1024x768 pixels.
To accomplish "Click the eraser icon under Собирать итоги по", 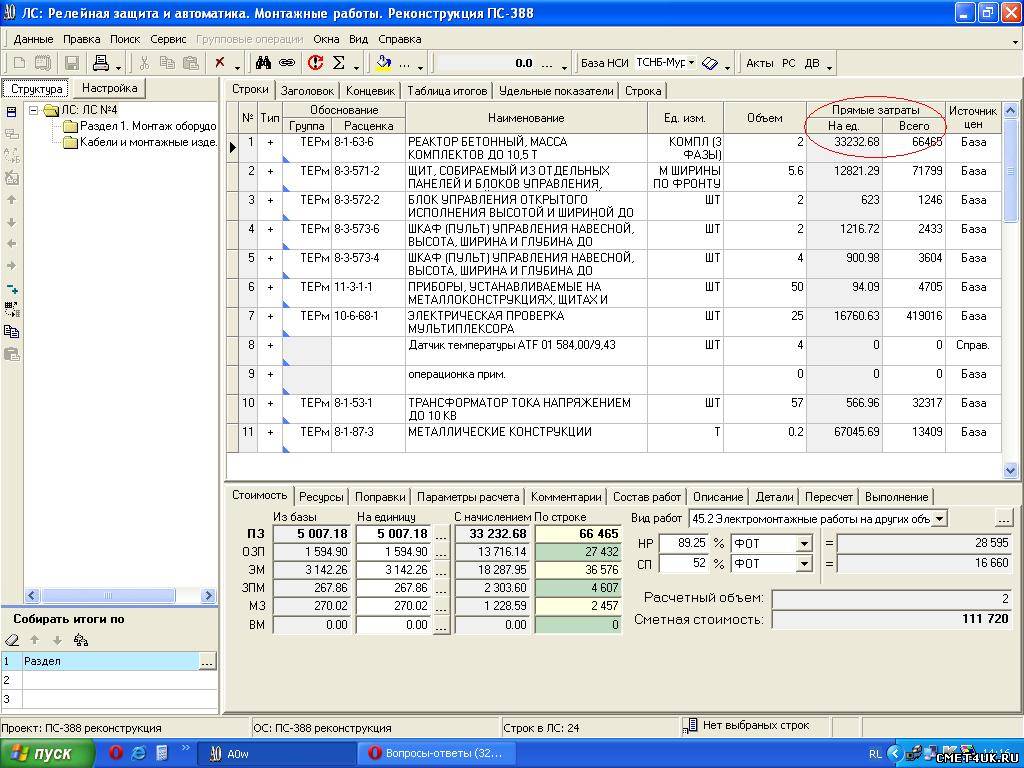I will pos(12,640).
